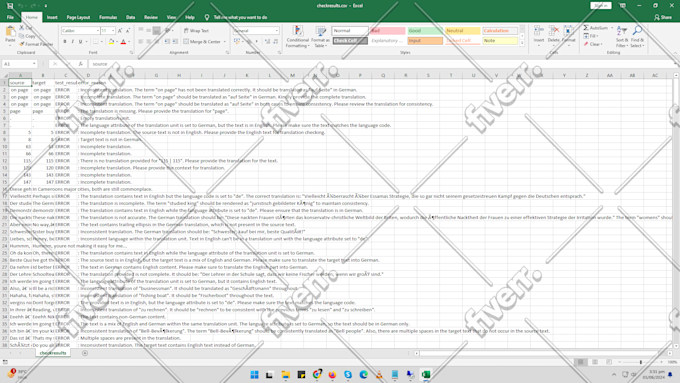The width and height of the screenshot is (680, 383).
Task: Decrease indent in Alignment group
Action: coord(167,42)
